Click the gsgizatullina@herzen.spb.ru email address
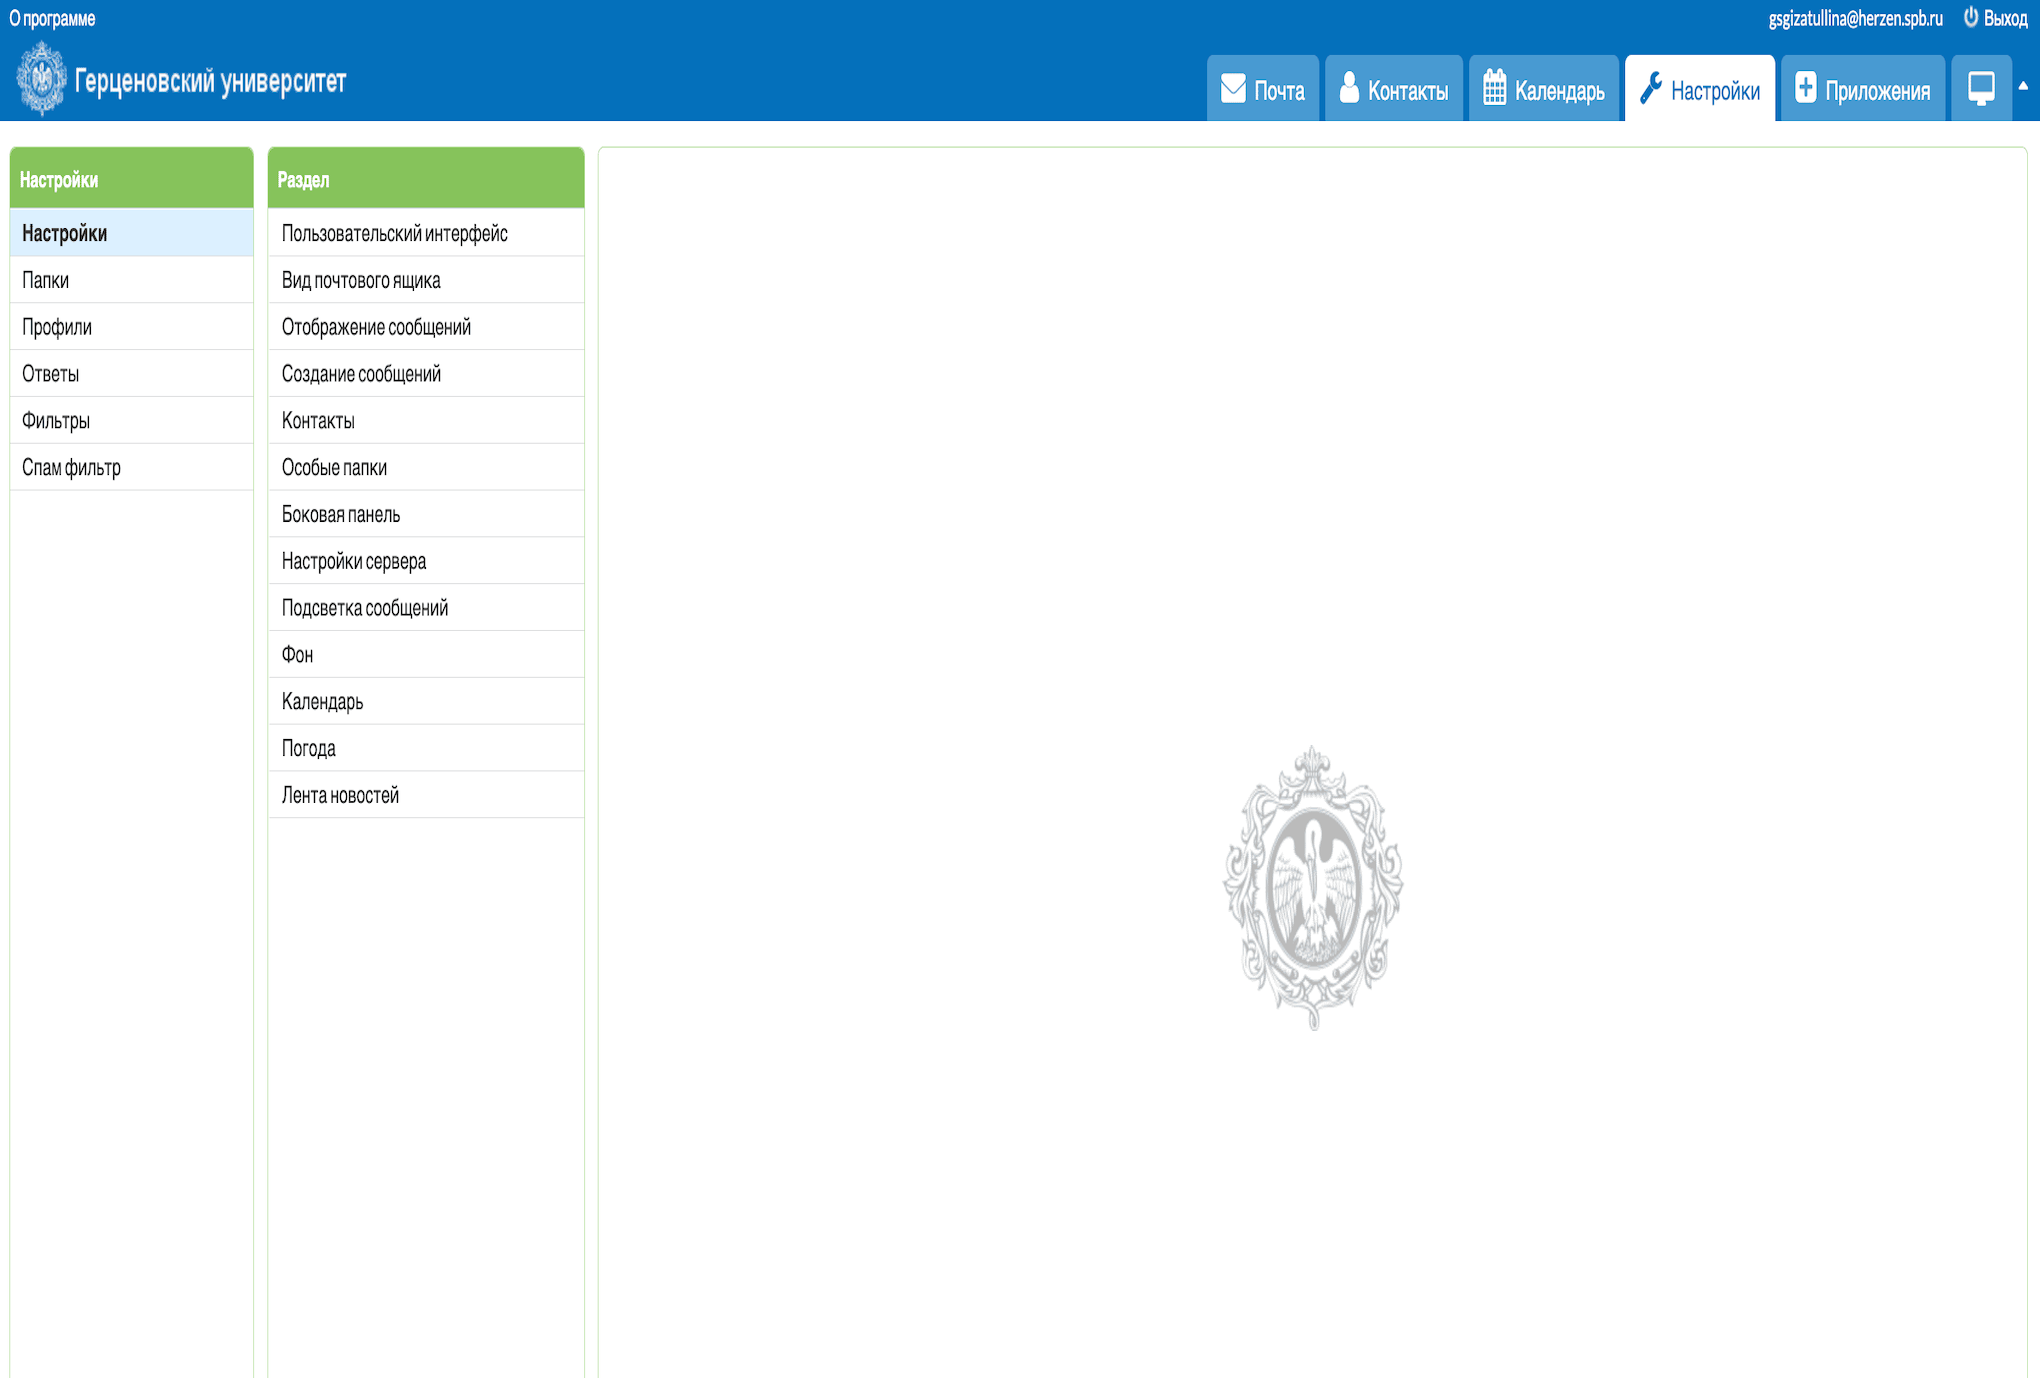 pos(1855,17)
